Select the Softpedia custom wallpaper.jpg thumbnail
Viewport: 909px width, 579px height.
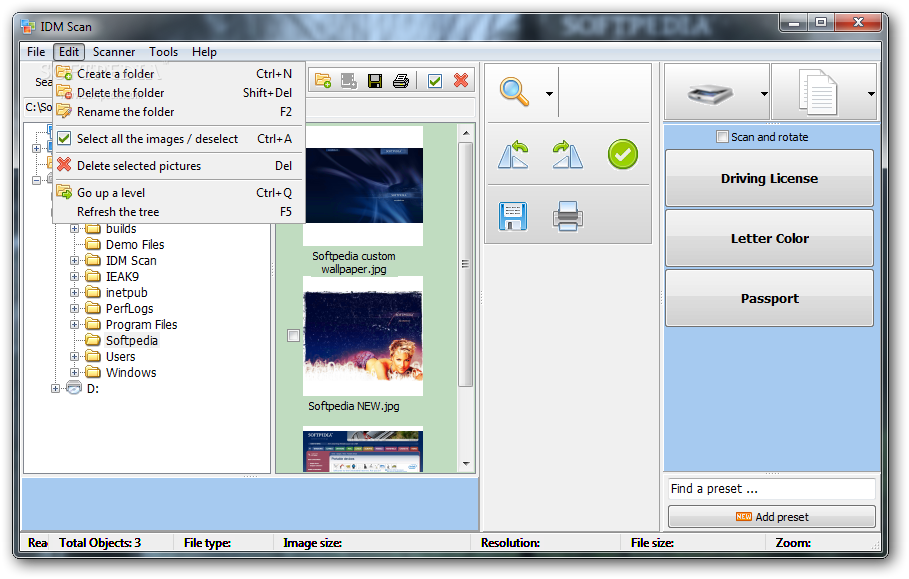363,185
